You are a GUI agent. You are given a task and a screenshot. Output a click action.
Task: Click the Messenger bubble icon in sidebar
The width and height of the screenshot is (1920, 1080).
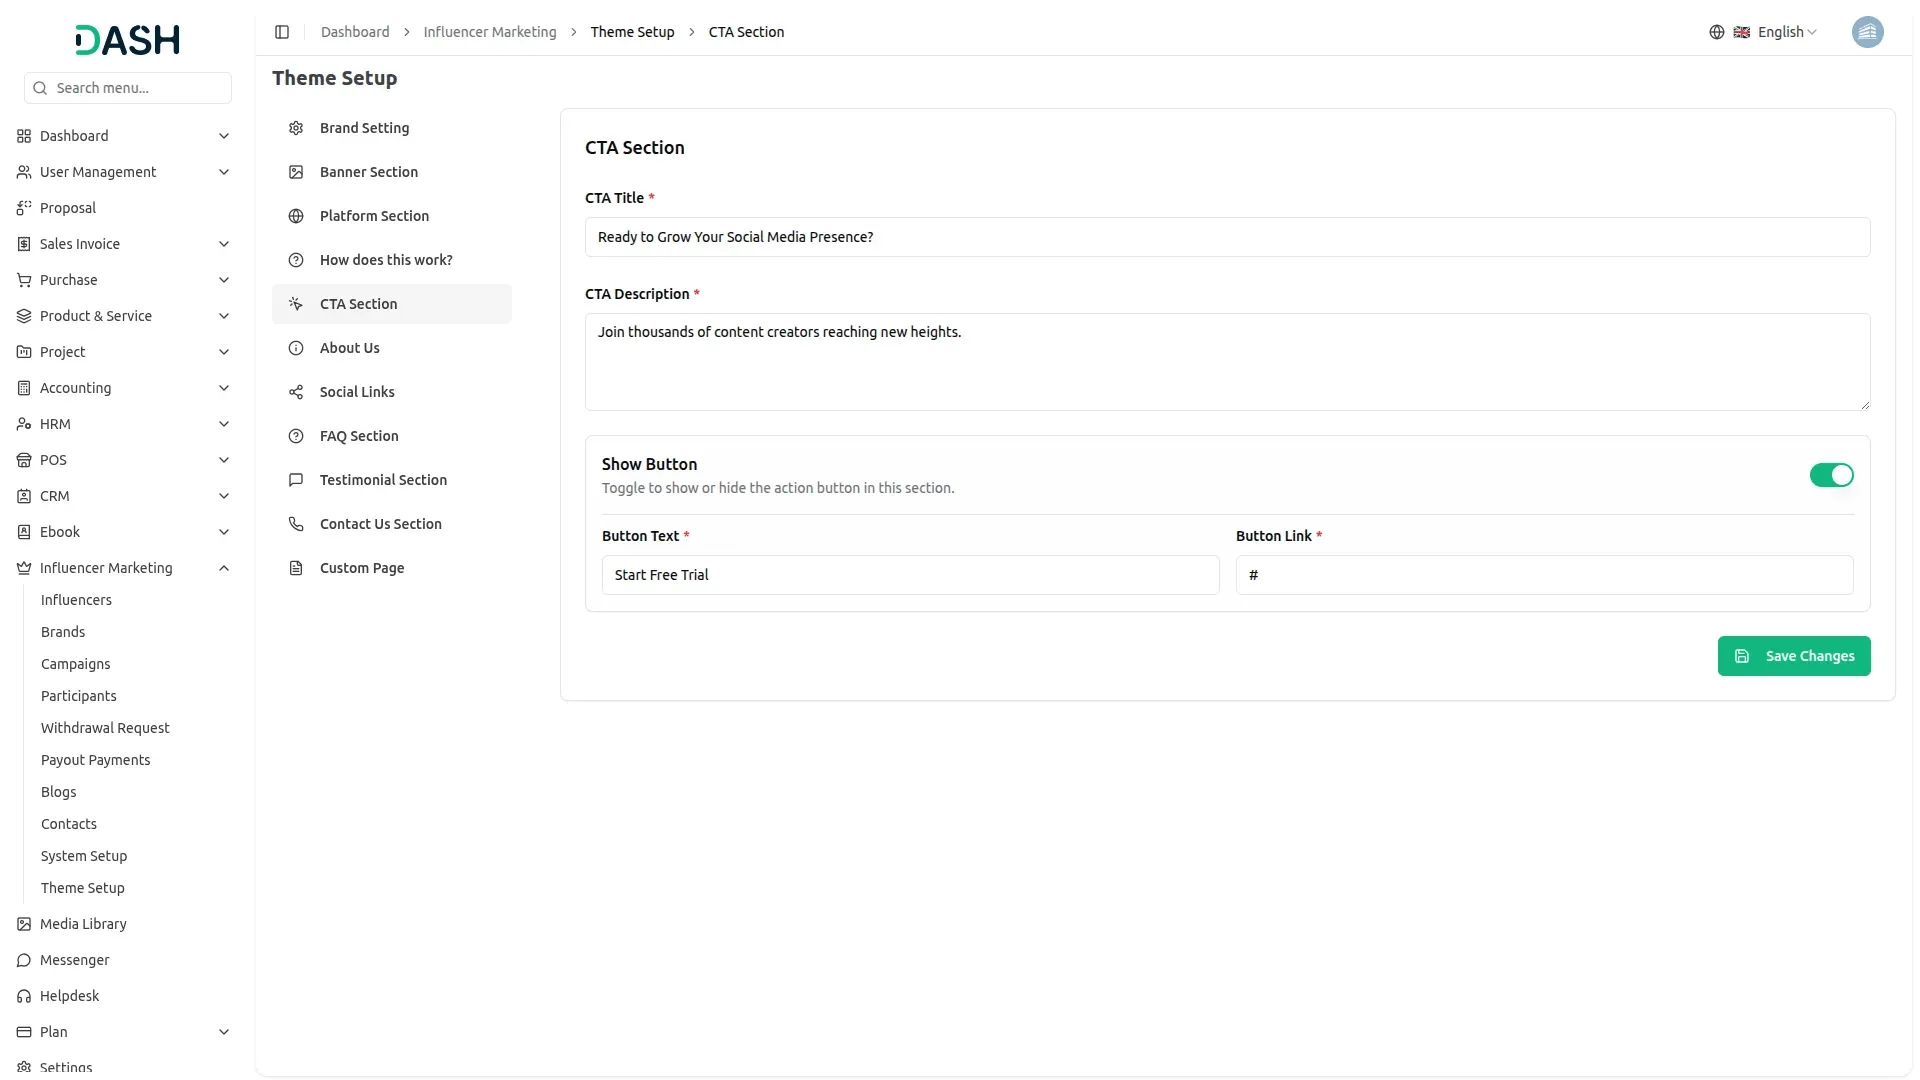(24, 960)
